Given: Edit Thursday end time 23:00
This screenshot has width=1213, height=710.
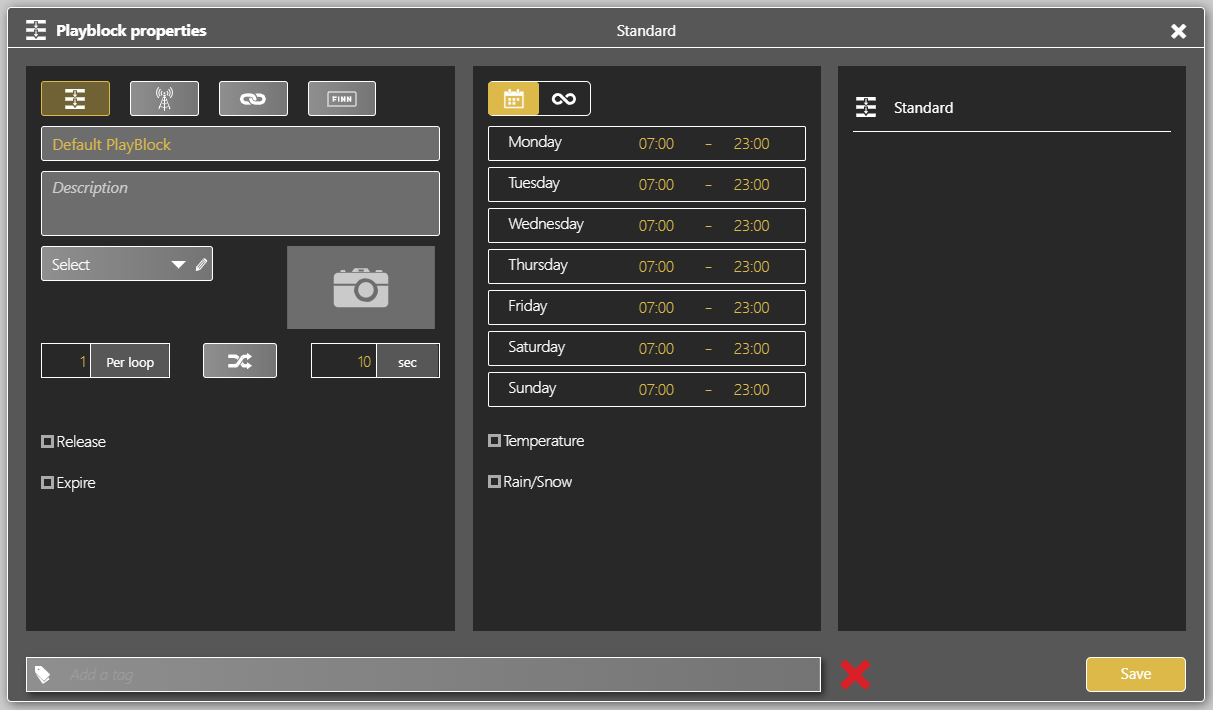Looking at the screenshot, I should (751, 267).
